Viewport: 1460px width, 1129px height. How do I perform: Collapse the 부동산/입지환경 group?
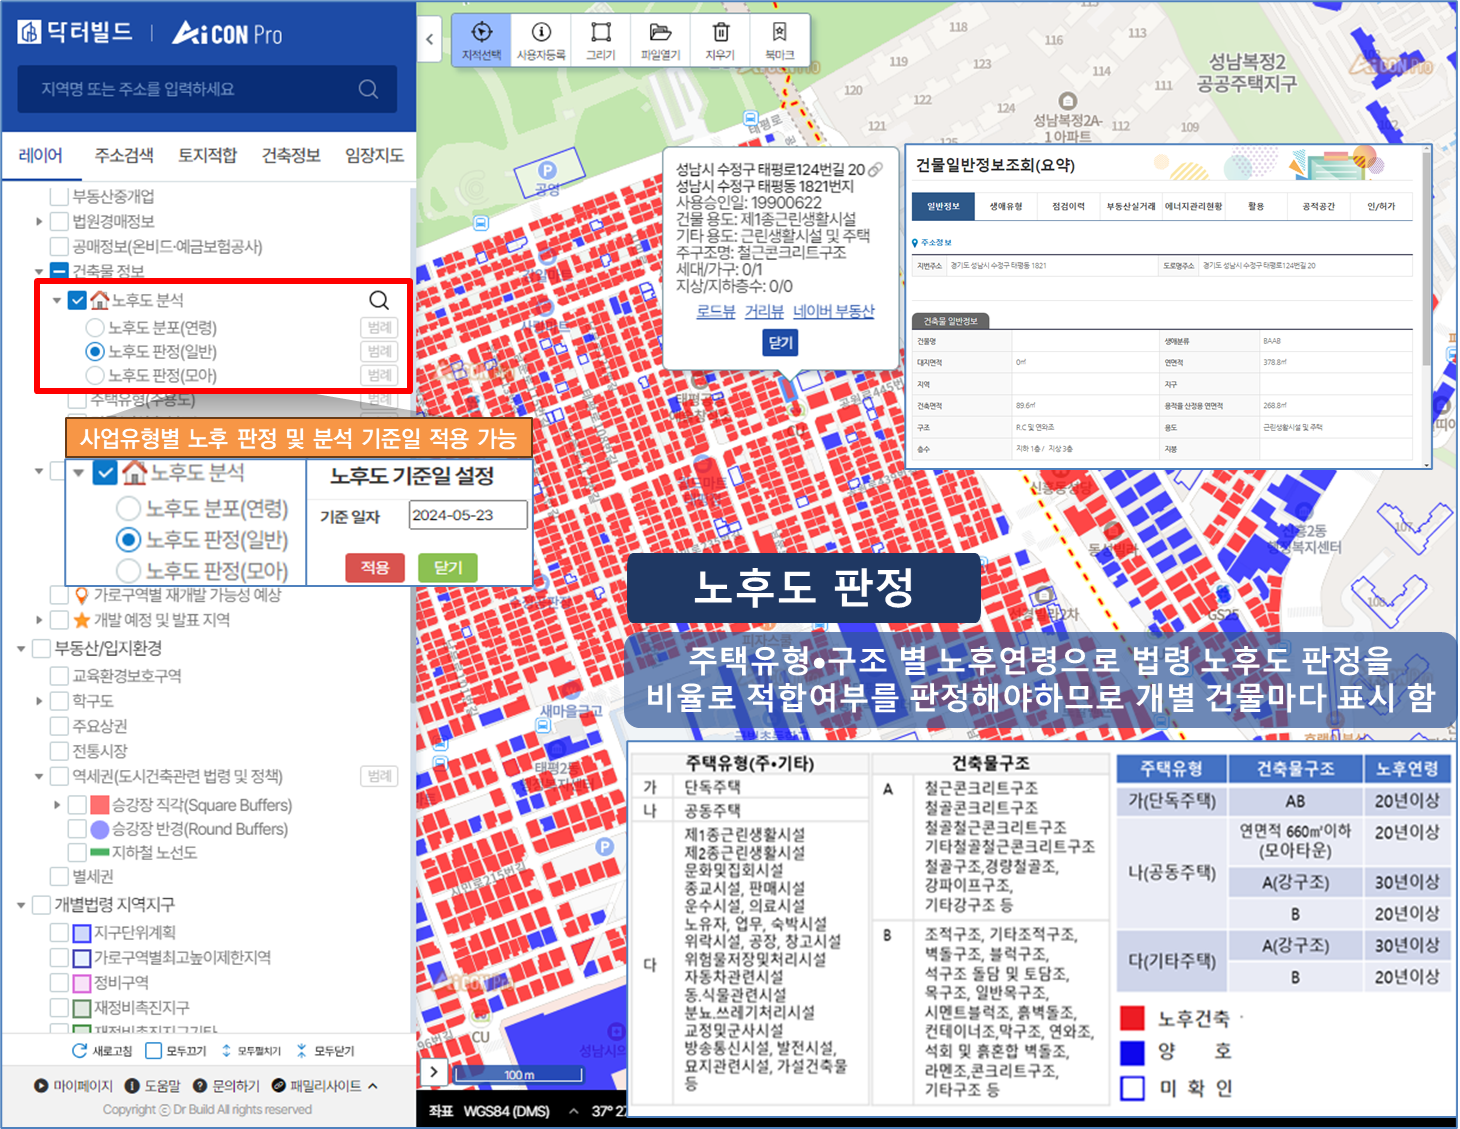pos(21,649)
